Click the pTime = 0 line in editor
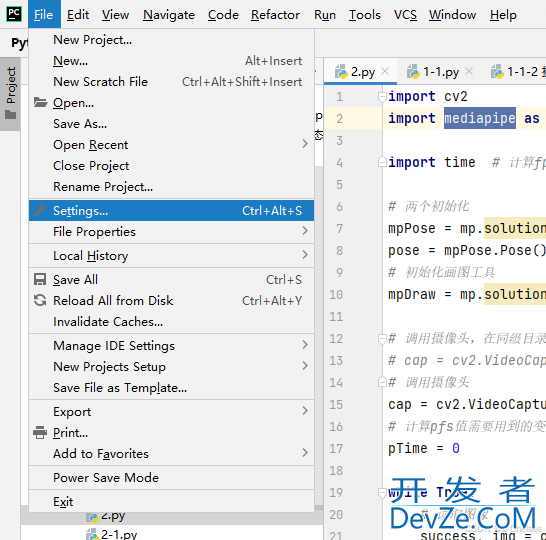546x540 pixels. (x=423, y=448)
